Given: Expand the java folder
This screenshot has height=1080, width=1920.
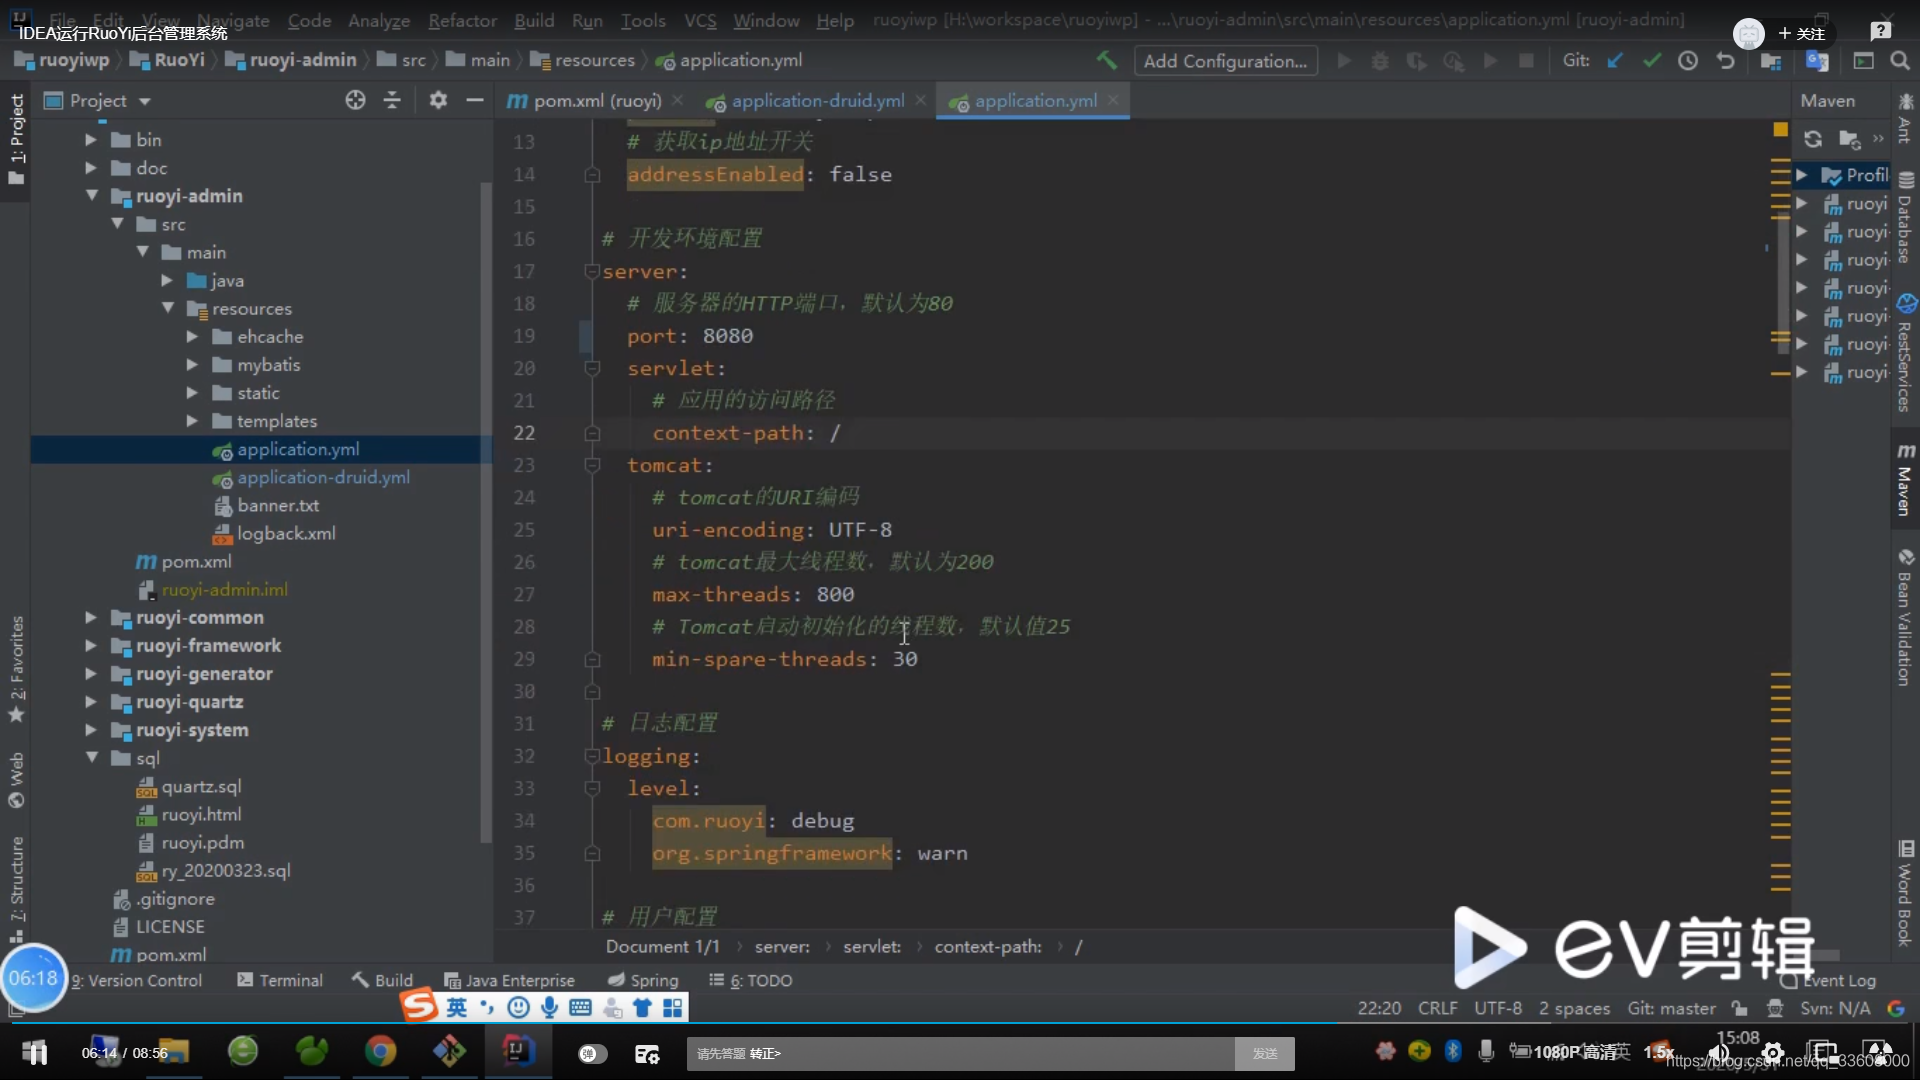Looking at the screenshot, I should point(167,281).
